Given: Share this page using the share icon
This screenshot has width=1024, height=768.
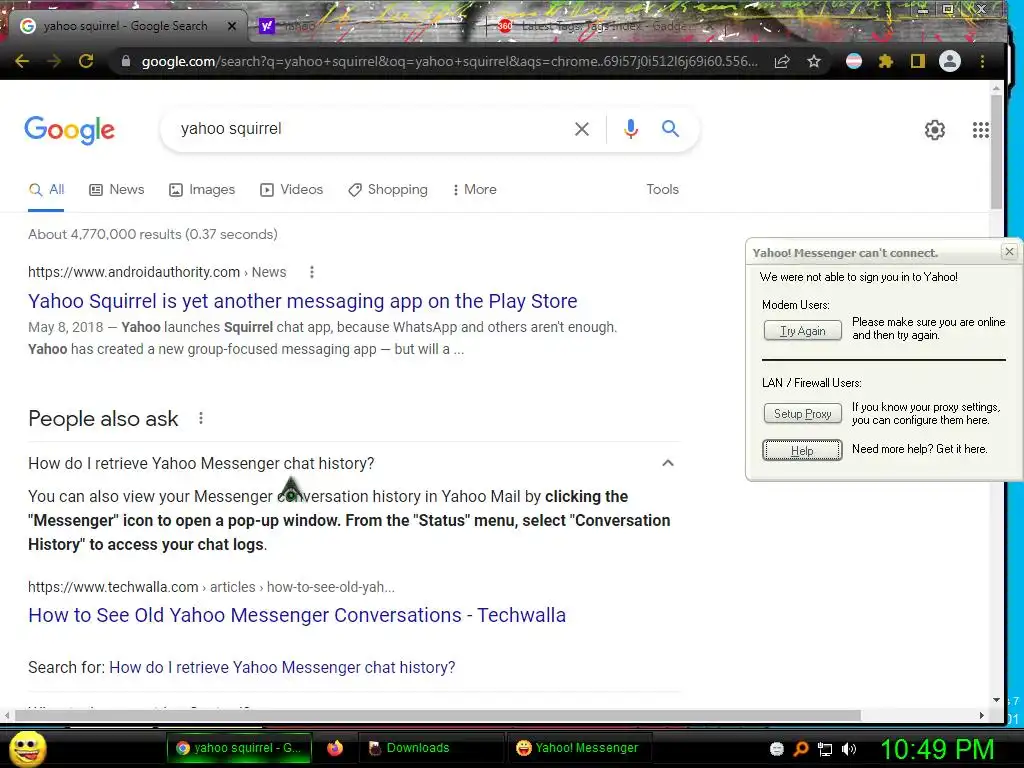Looking at the screenshot, I should click(782, 61).
